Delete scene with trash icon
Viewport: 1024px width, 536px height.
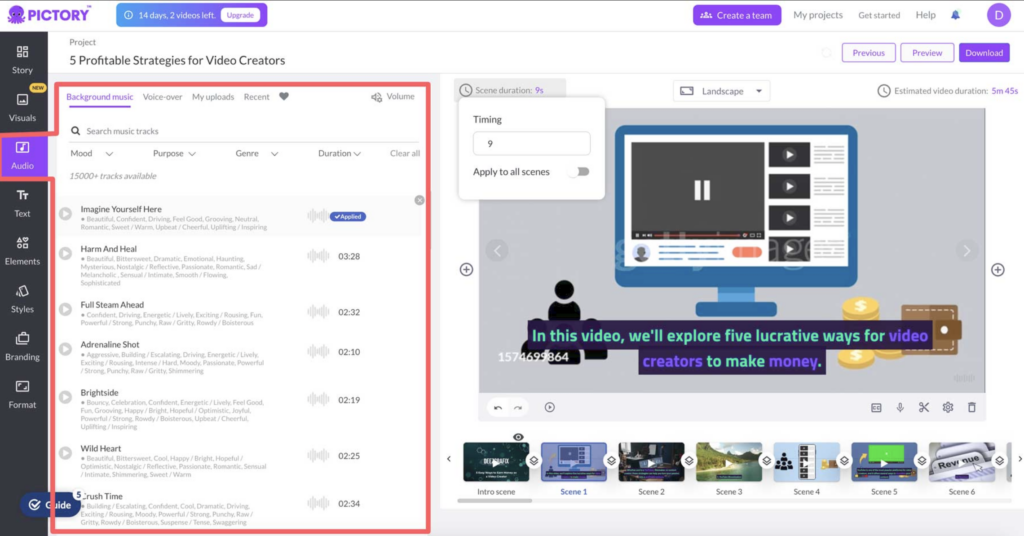point(972,407)
